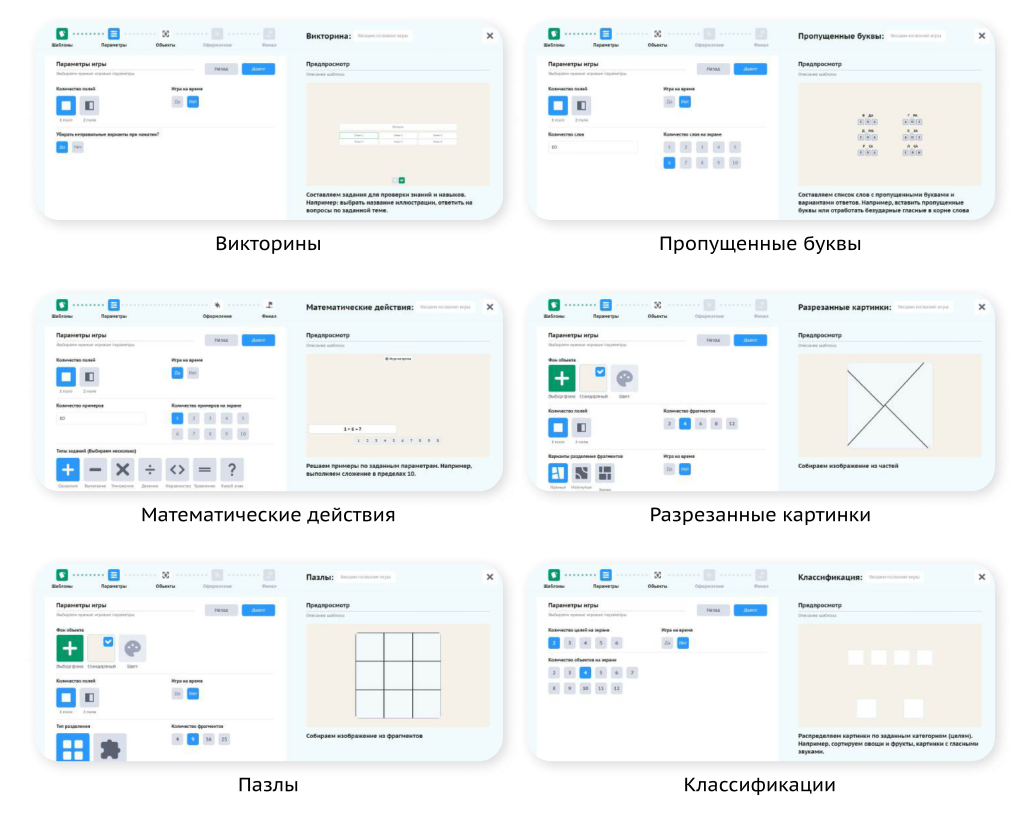Viewport: 1021px width, 814px height.
Task: Click game name field beside Викторина title
Action: [x=383, y=36]
